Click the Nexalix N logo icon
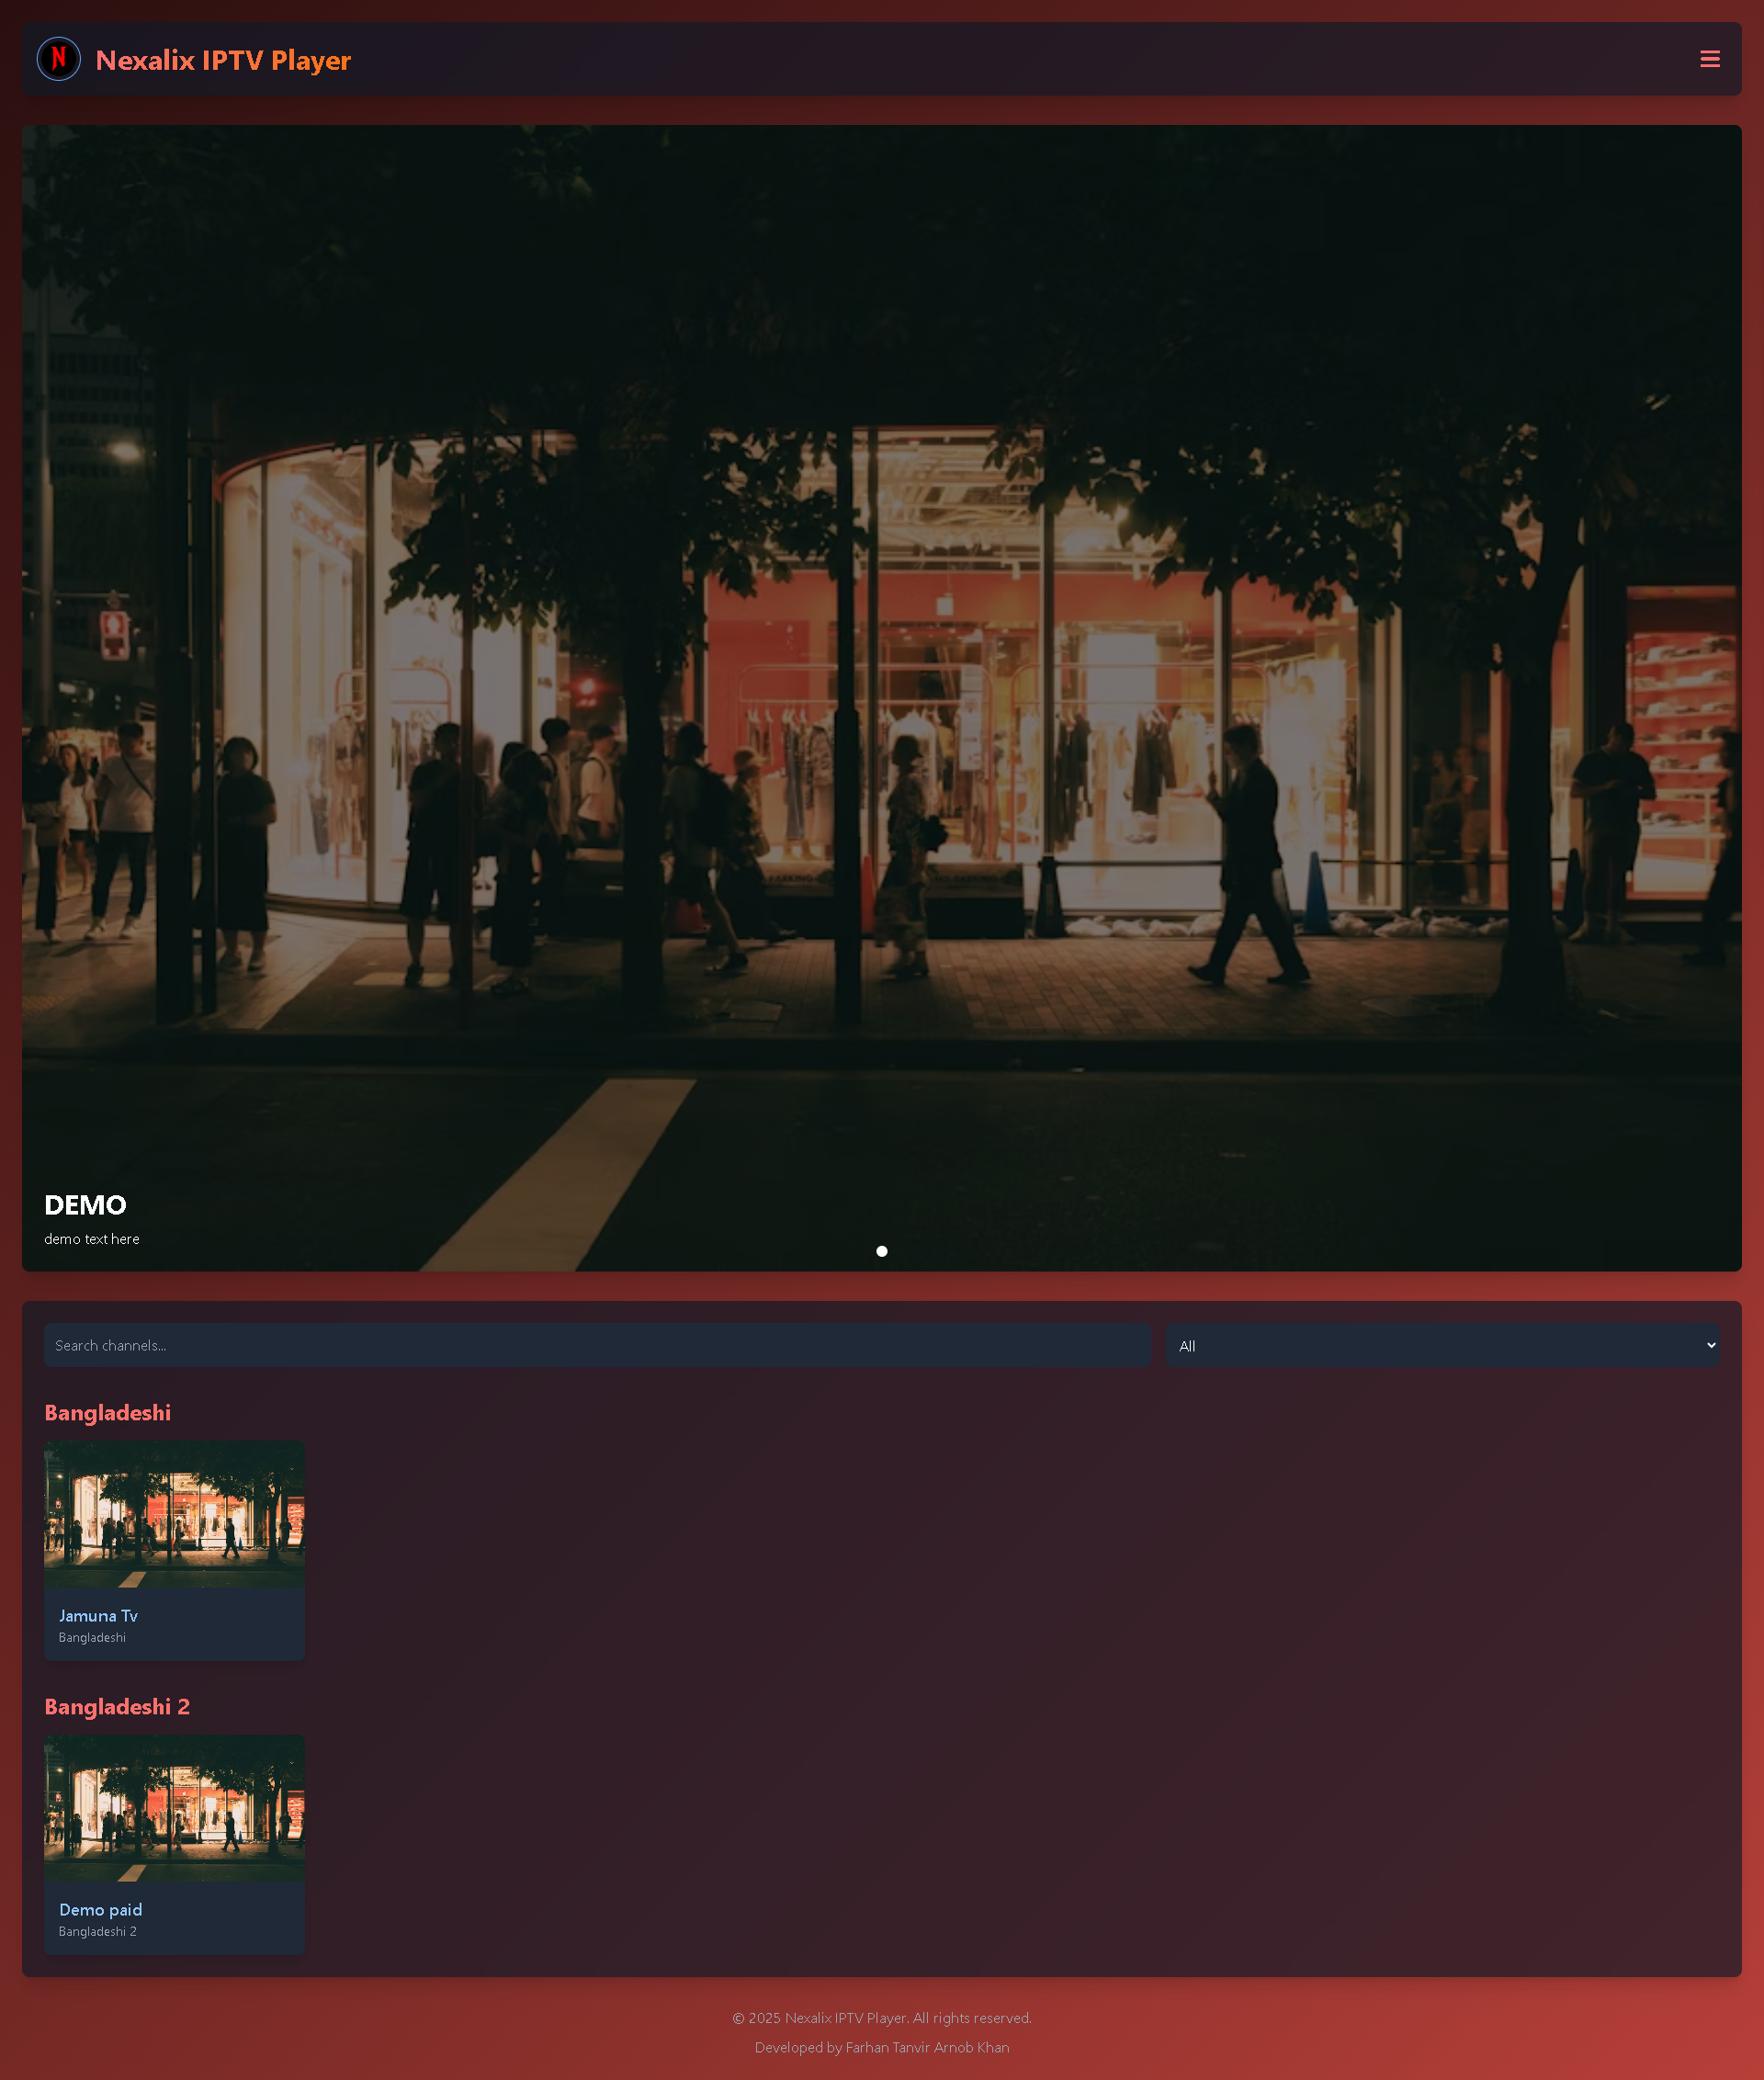This screenshot has width=1764, height=2080. tap(59, 59)
